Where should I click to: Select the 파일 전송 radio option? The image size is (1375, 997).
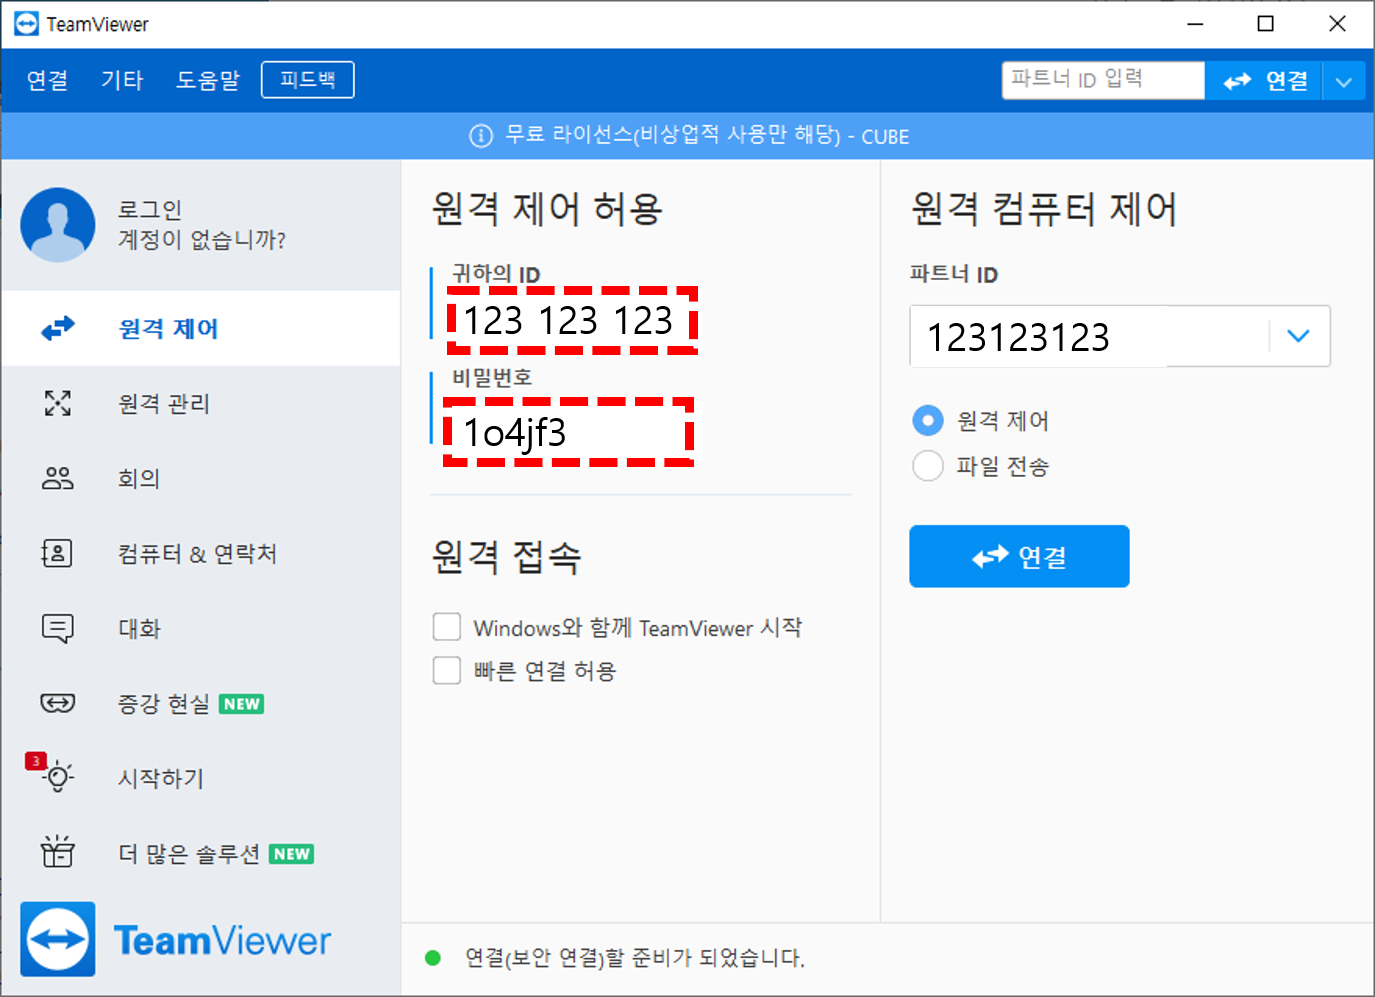[x=928, y=466]
